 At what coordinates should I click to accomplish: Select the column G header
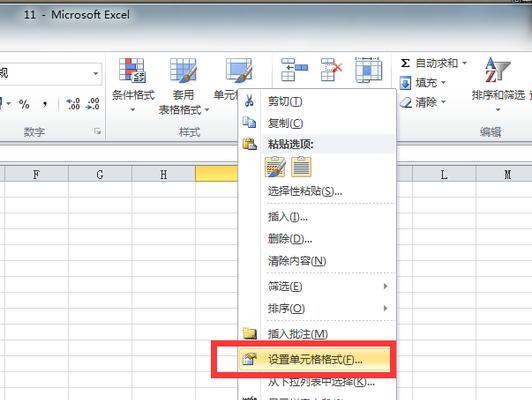100,174
